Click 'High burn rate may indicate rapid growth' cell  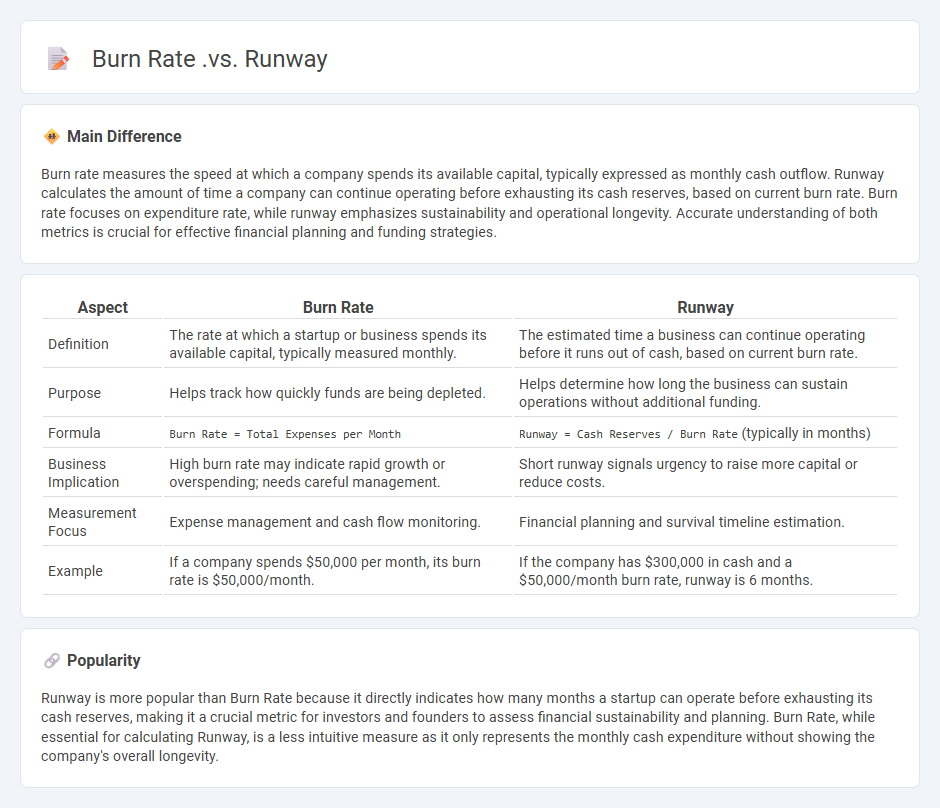(x=307, y=473)
